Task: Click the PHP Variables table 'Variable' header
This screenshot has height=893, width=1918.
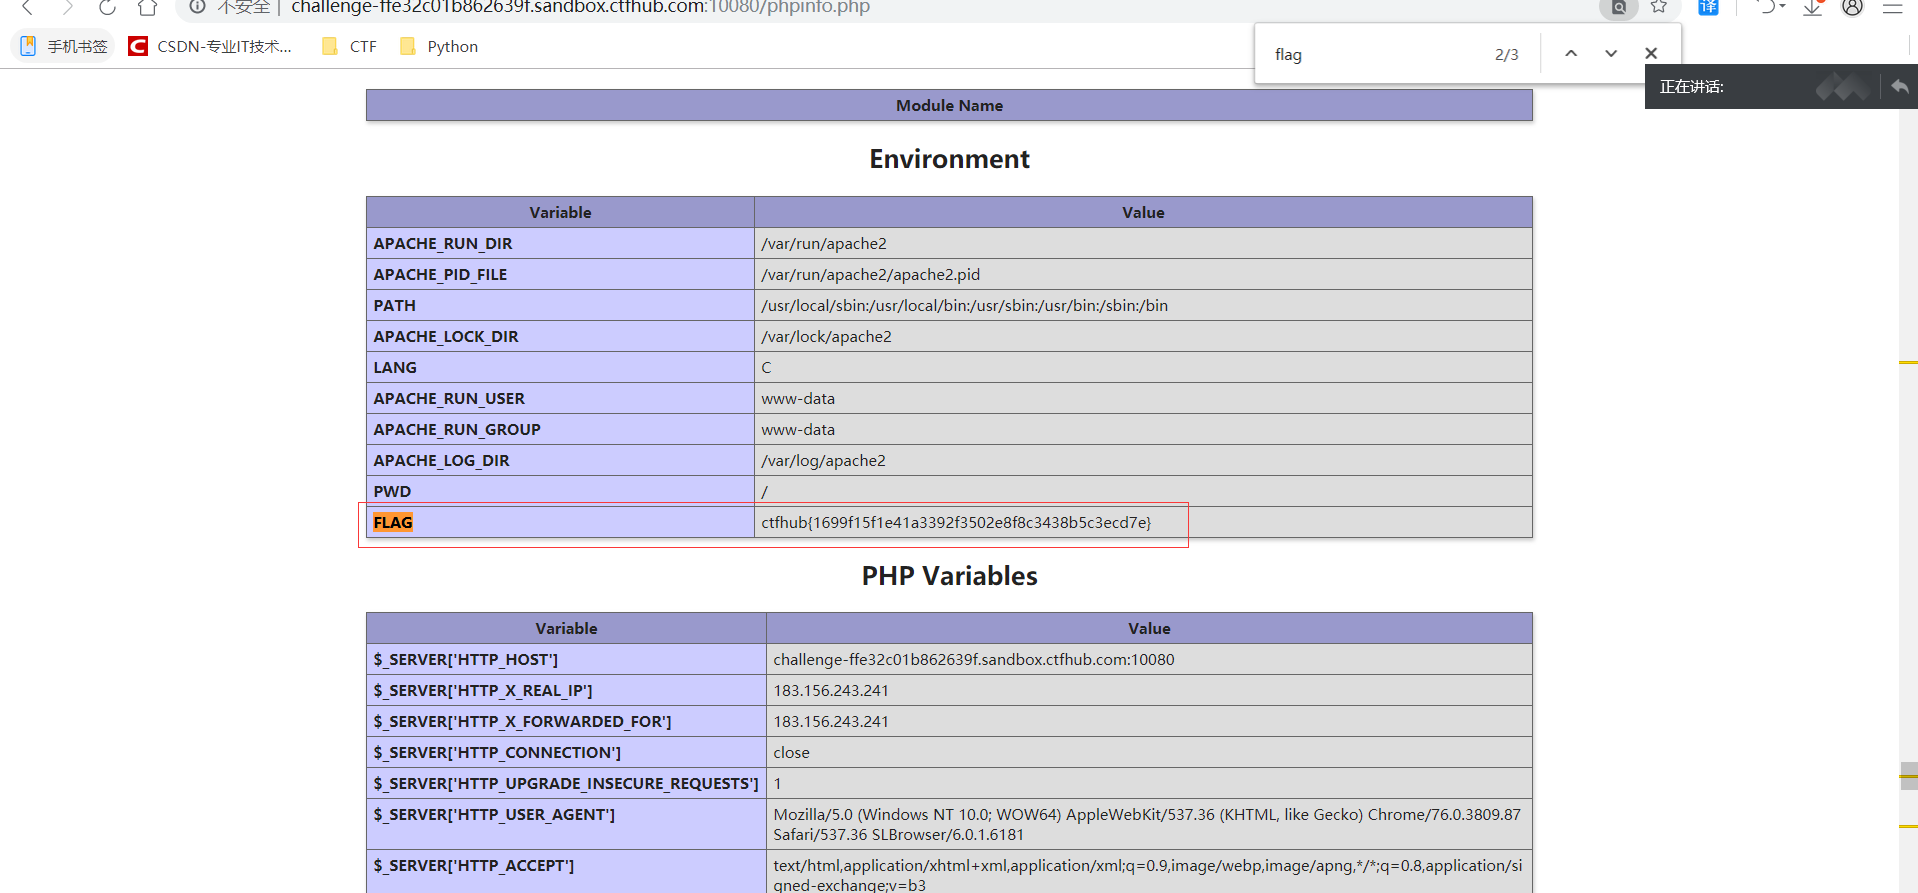Action: tap(566, 628)
